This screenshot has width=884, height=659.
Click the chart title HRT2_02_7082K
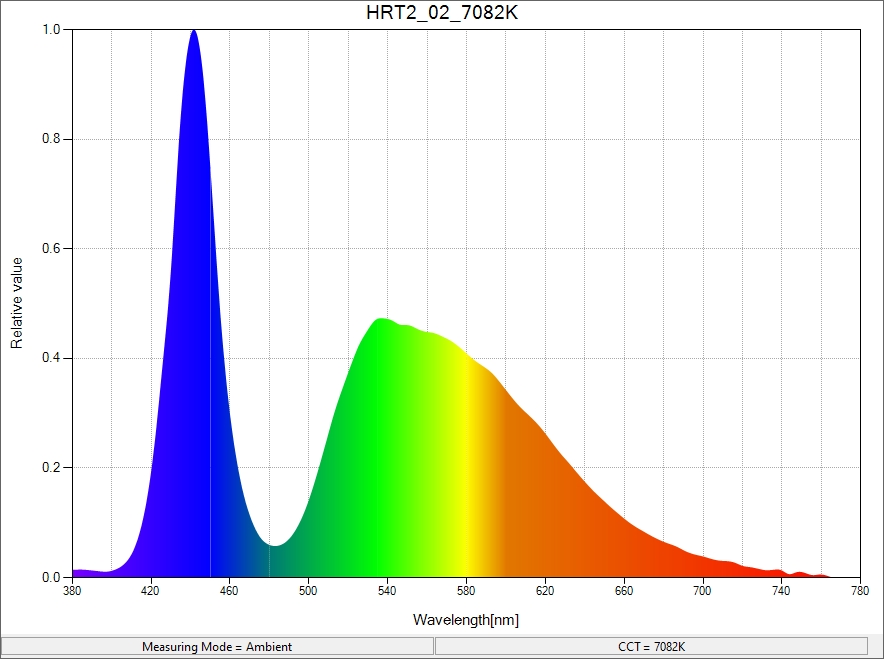[442, 13]
